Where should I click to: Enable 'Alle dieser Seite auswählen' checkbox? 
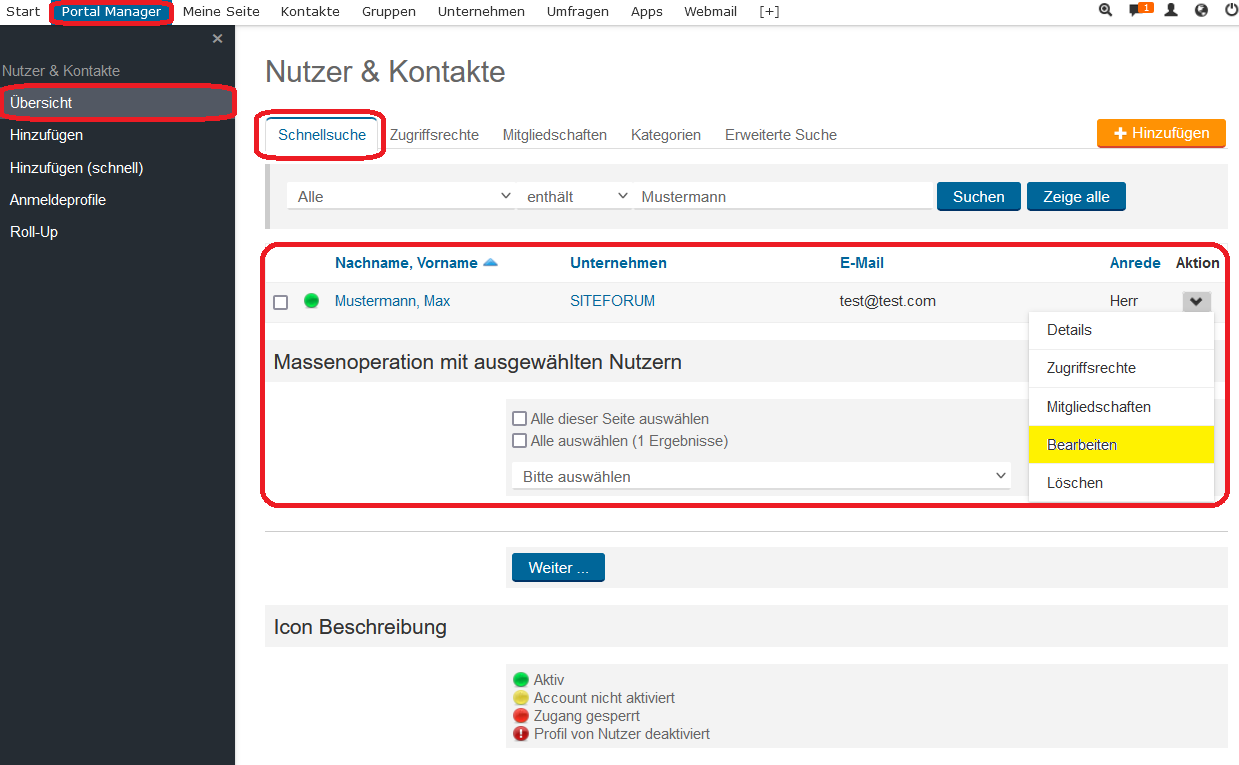click(519, 419)
